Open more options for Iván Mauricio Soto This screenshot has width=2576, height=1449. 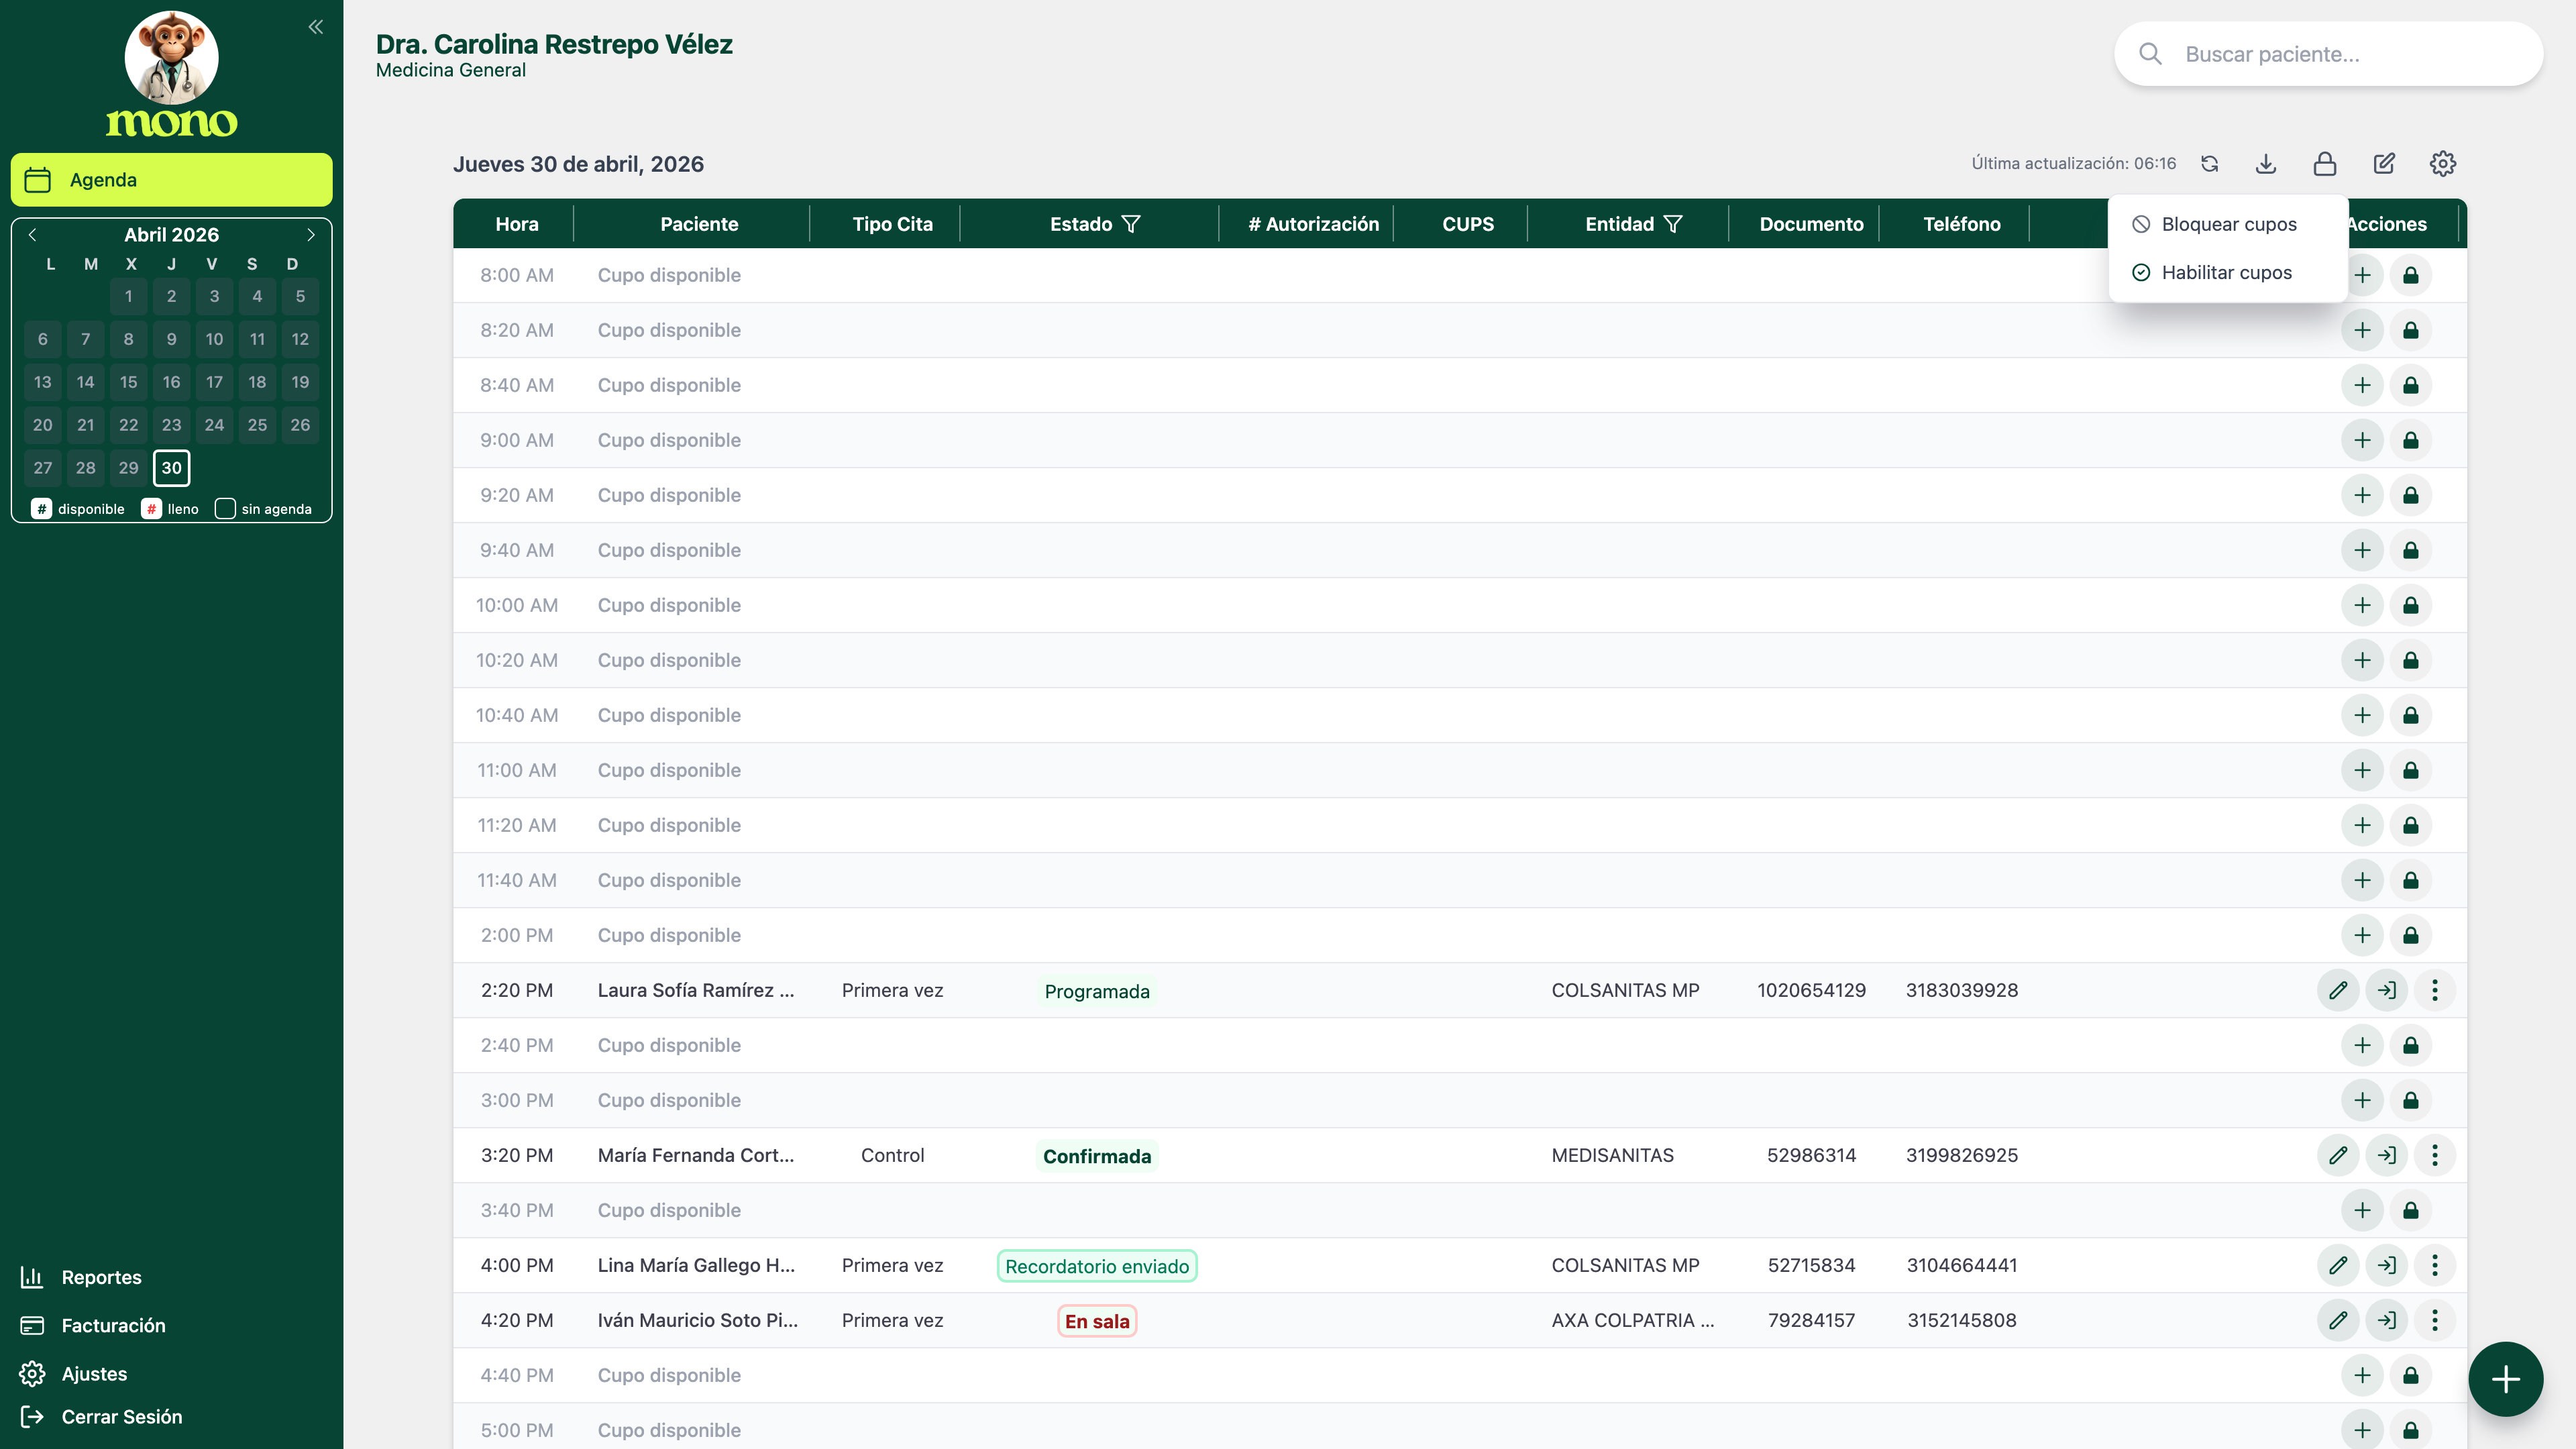coord(2435,1320)
